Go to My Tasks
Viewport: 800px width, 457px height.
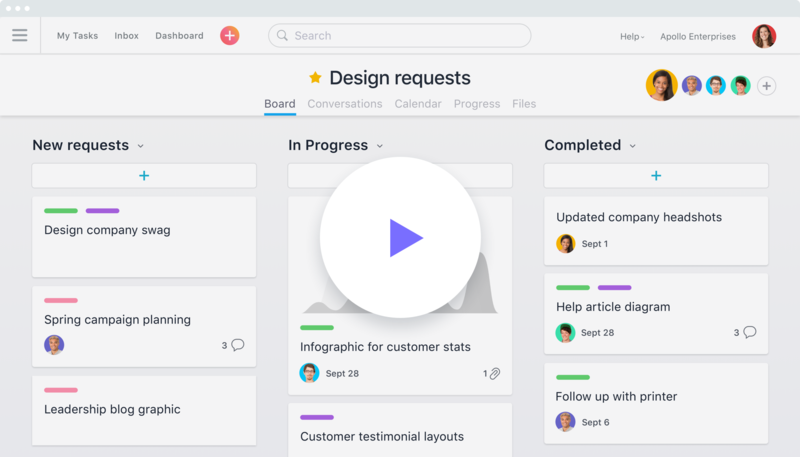(x=77, y=36)
